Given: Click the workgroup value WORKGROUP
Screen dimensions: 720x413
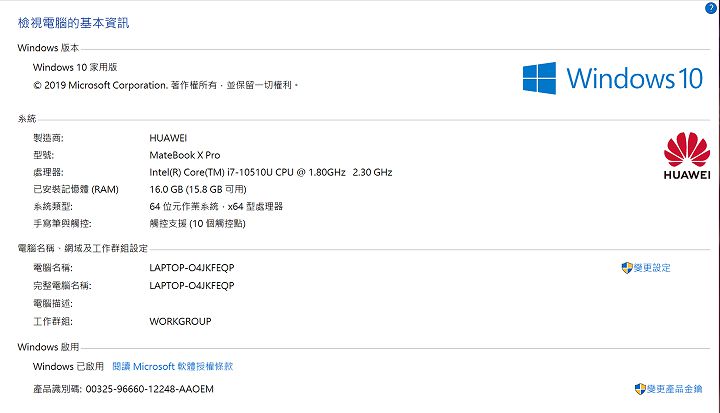Looking at the screenshot, I should pyautogui.click(x=180, y=322).
